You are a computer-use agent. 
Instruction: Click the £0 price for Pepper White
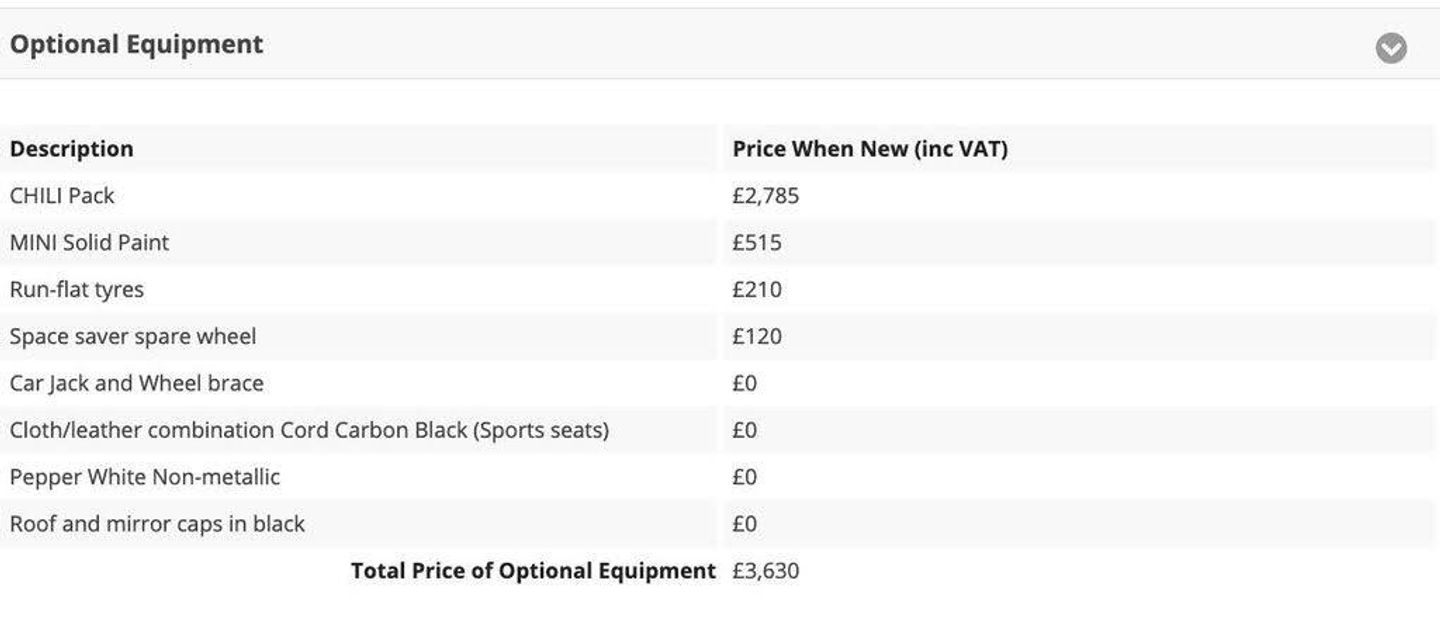coord(745,478)
